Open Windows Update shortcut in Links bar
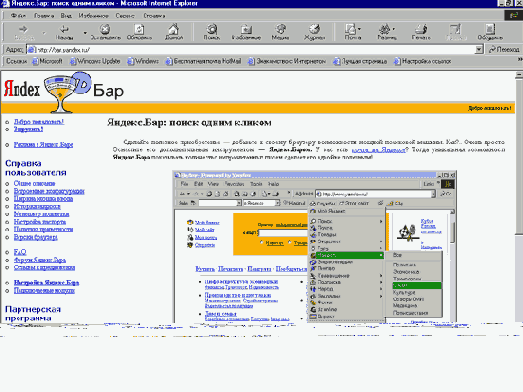Image resolution: width=523 pixels, height=392 pixels. pos(95,61)
